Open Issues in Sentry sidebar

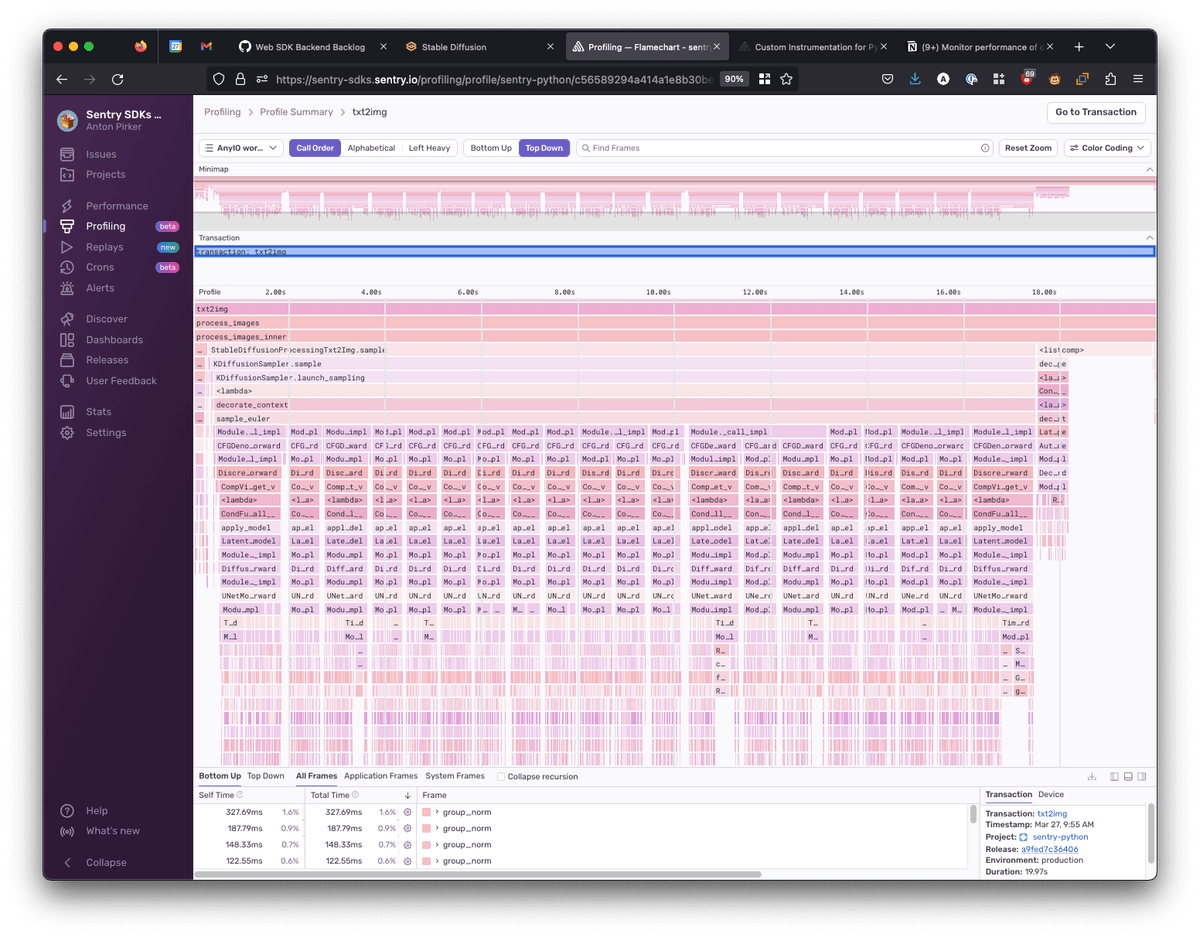pos(100,154)
